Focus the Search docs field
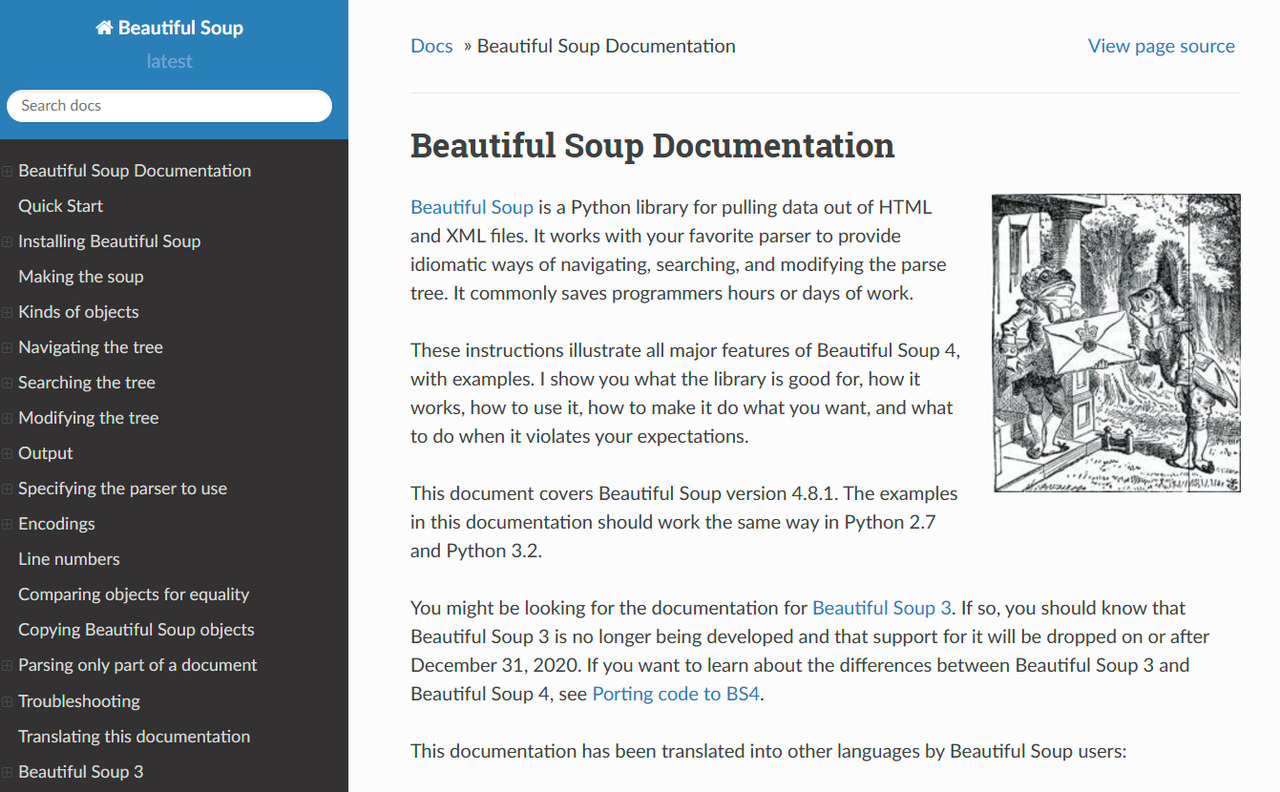 click(x=169, y=106)
